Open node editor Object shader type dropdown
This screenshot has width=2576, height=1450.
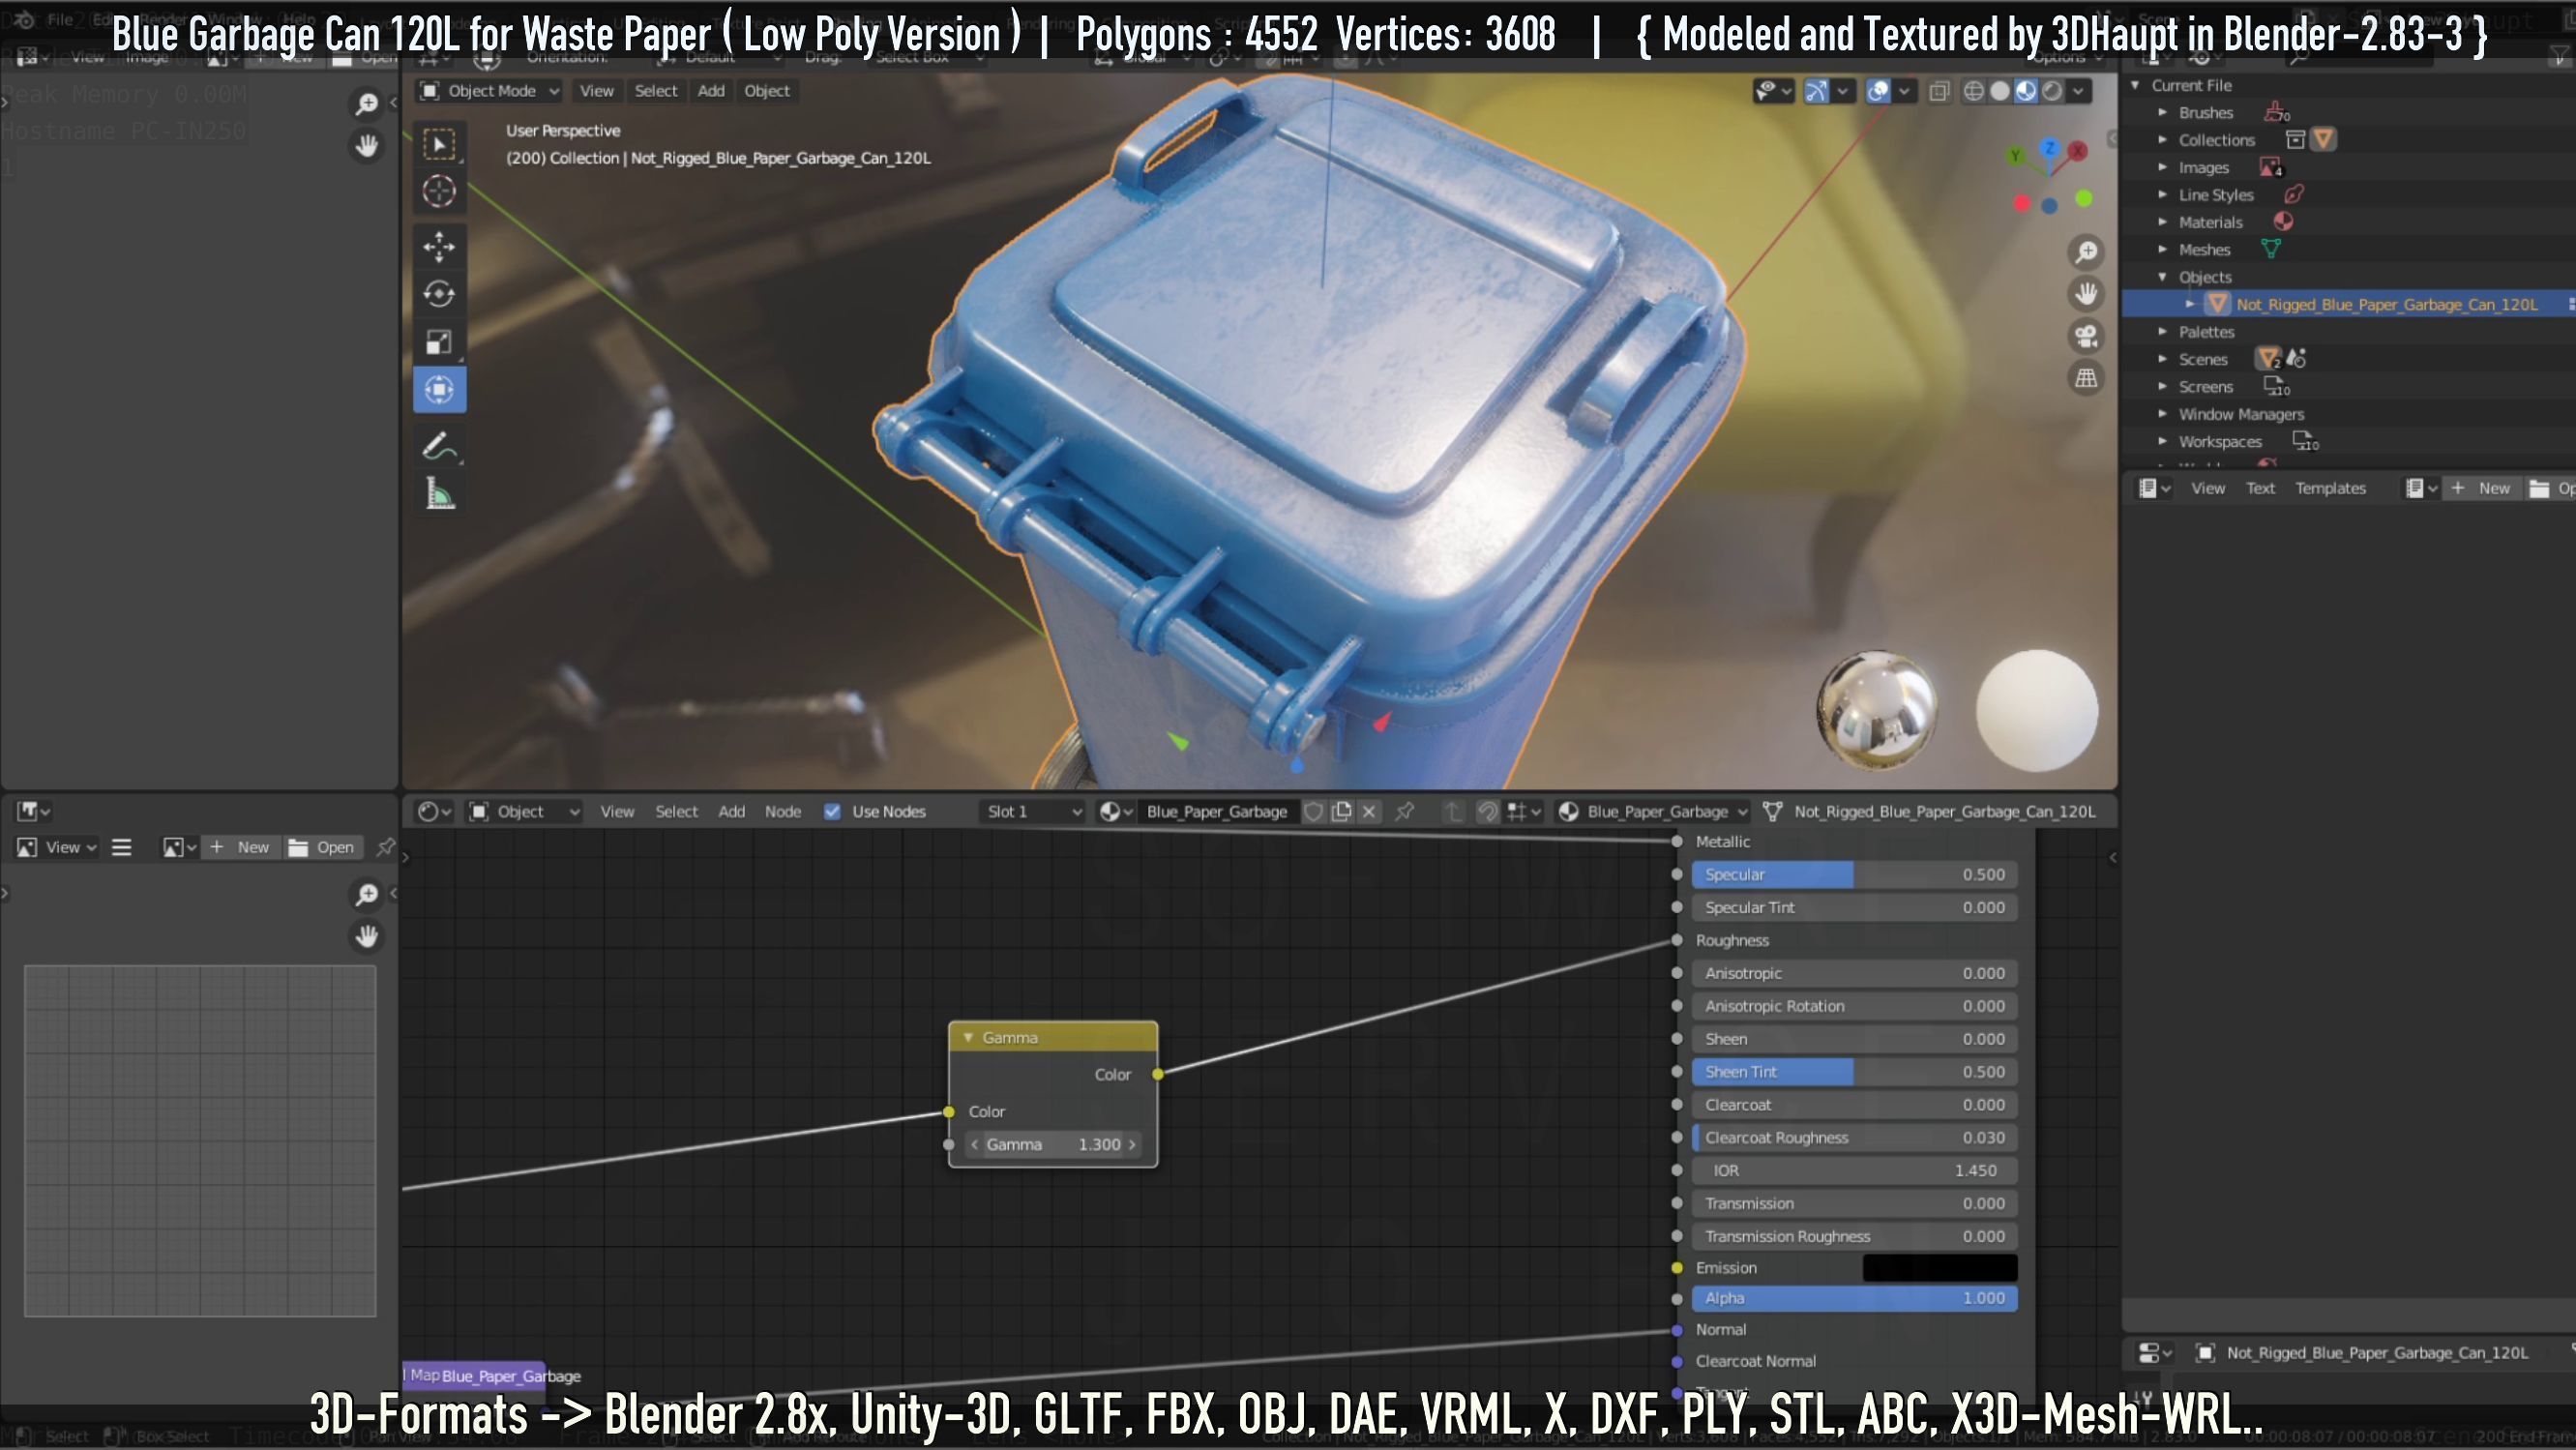(524, 812)
